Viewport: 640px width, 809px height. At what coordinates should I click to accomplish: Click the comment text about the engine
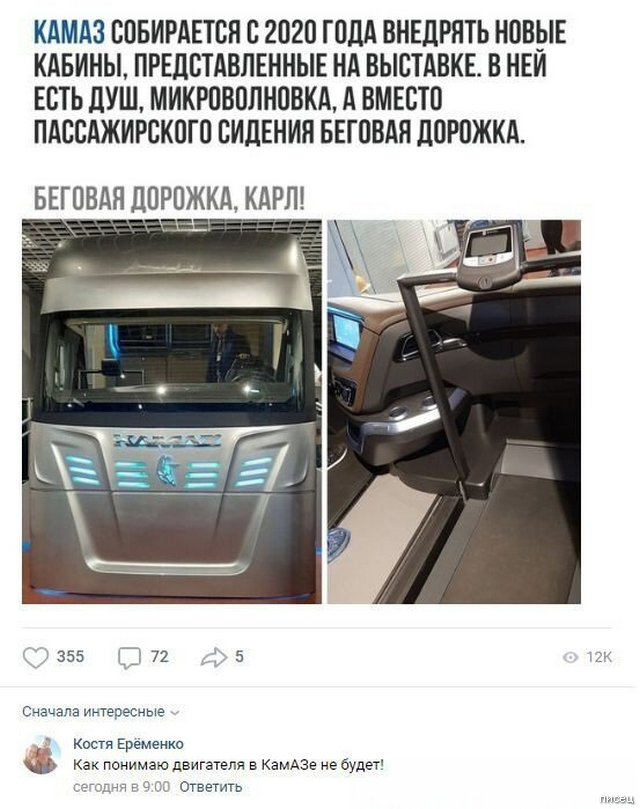click(228, 765)
